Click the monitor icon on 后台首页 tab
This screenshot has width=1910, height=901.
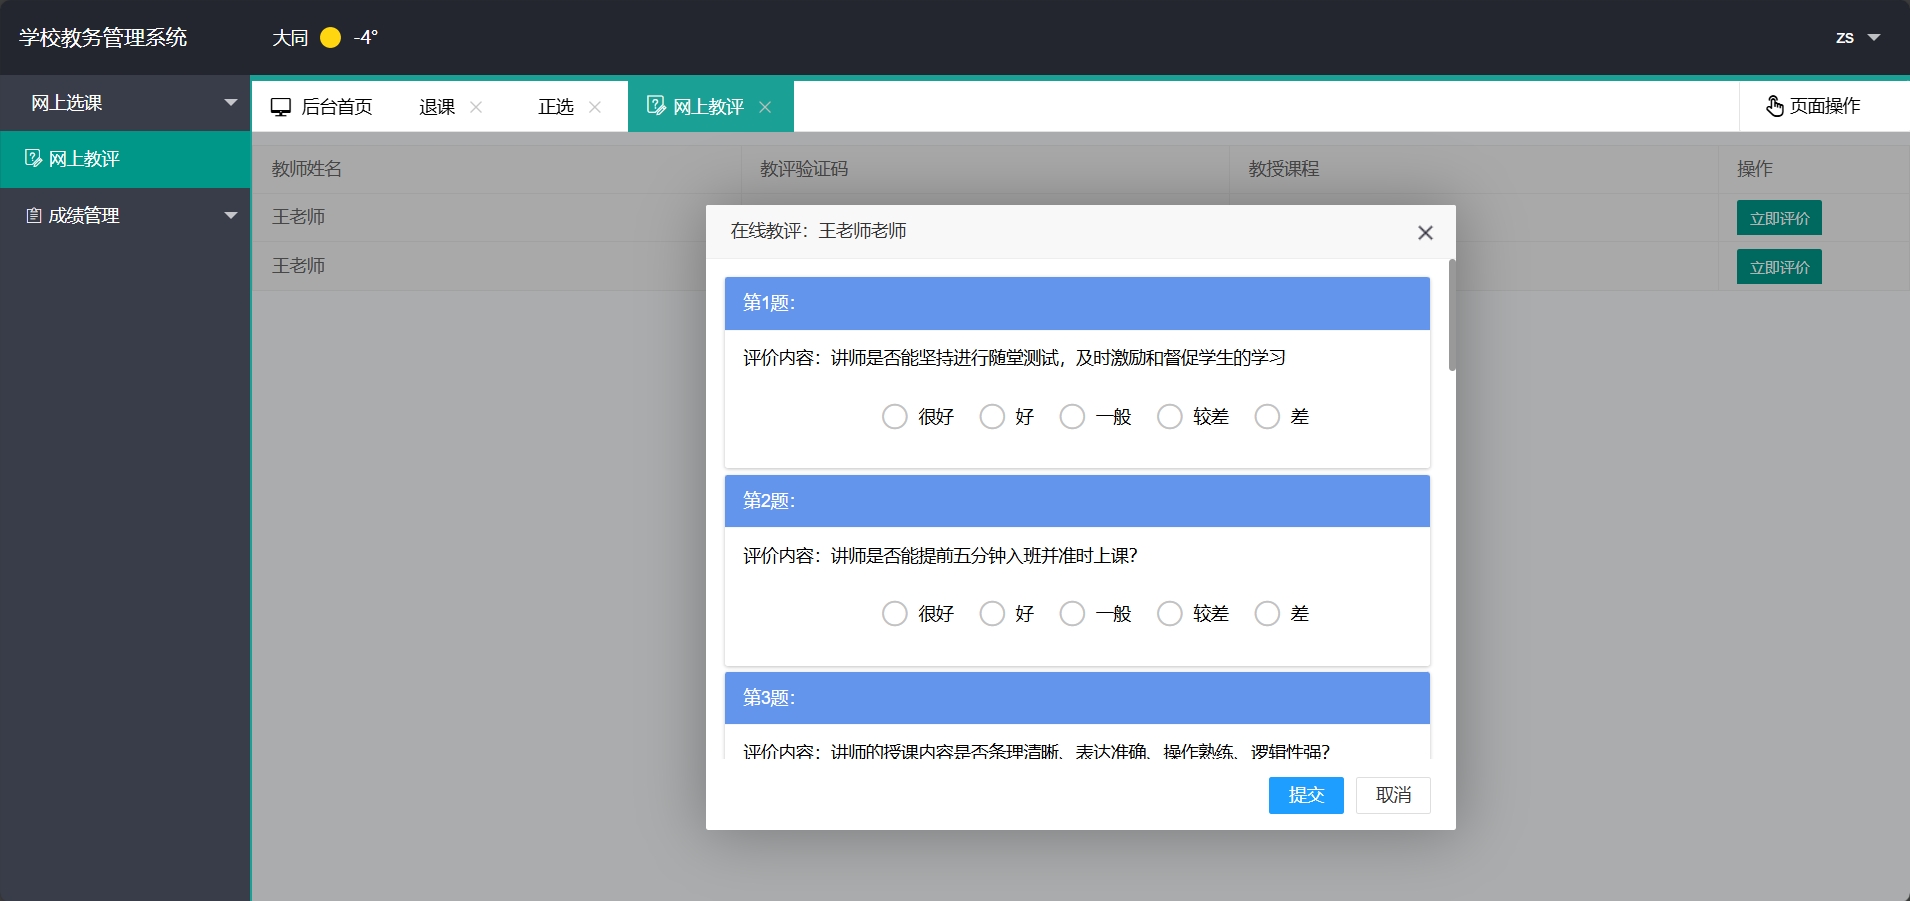(x=281, y=106)
